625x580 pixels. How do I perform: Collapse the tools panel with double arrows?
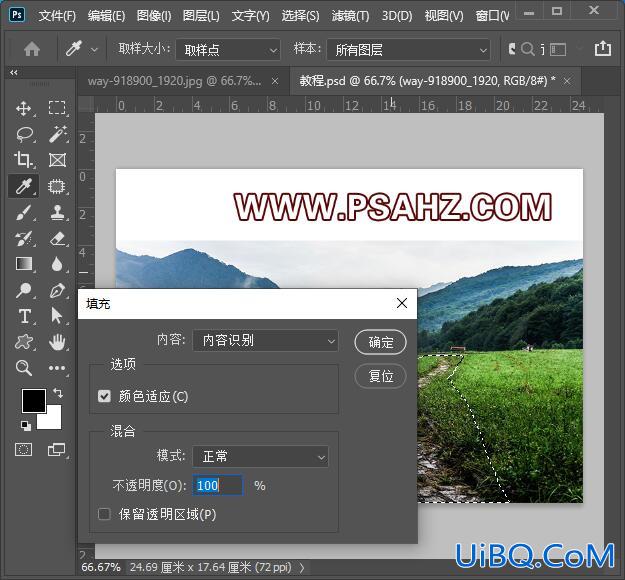click(14, 73)
